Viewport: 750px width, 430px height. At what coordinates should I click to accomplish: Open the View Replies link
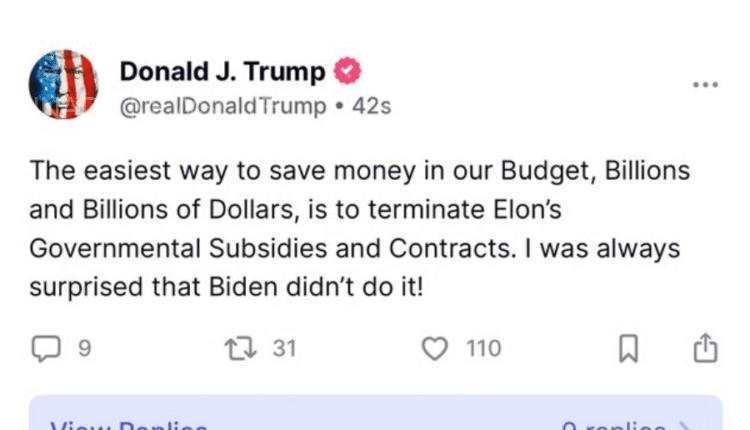[x=130, y=424]
